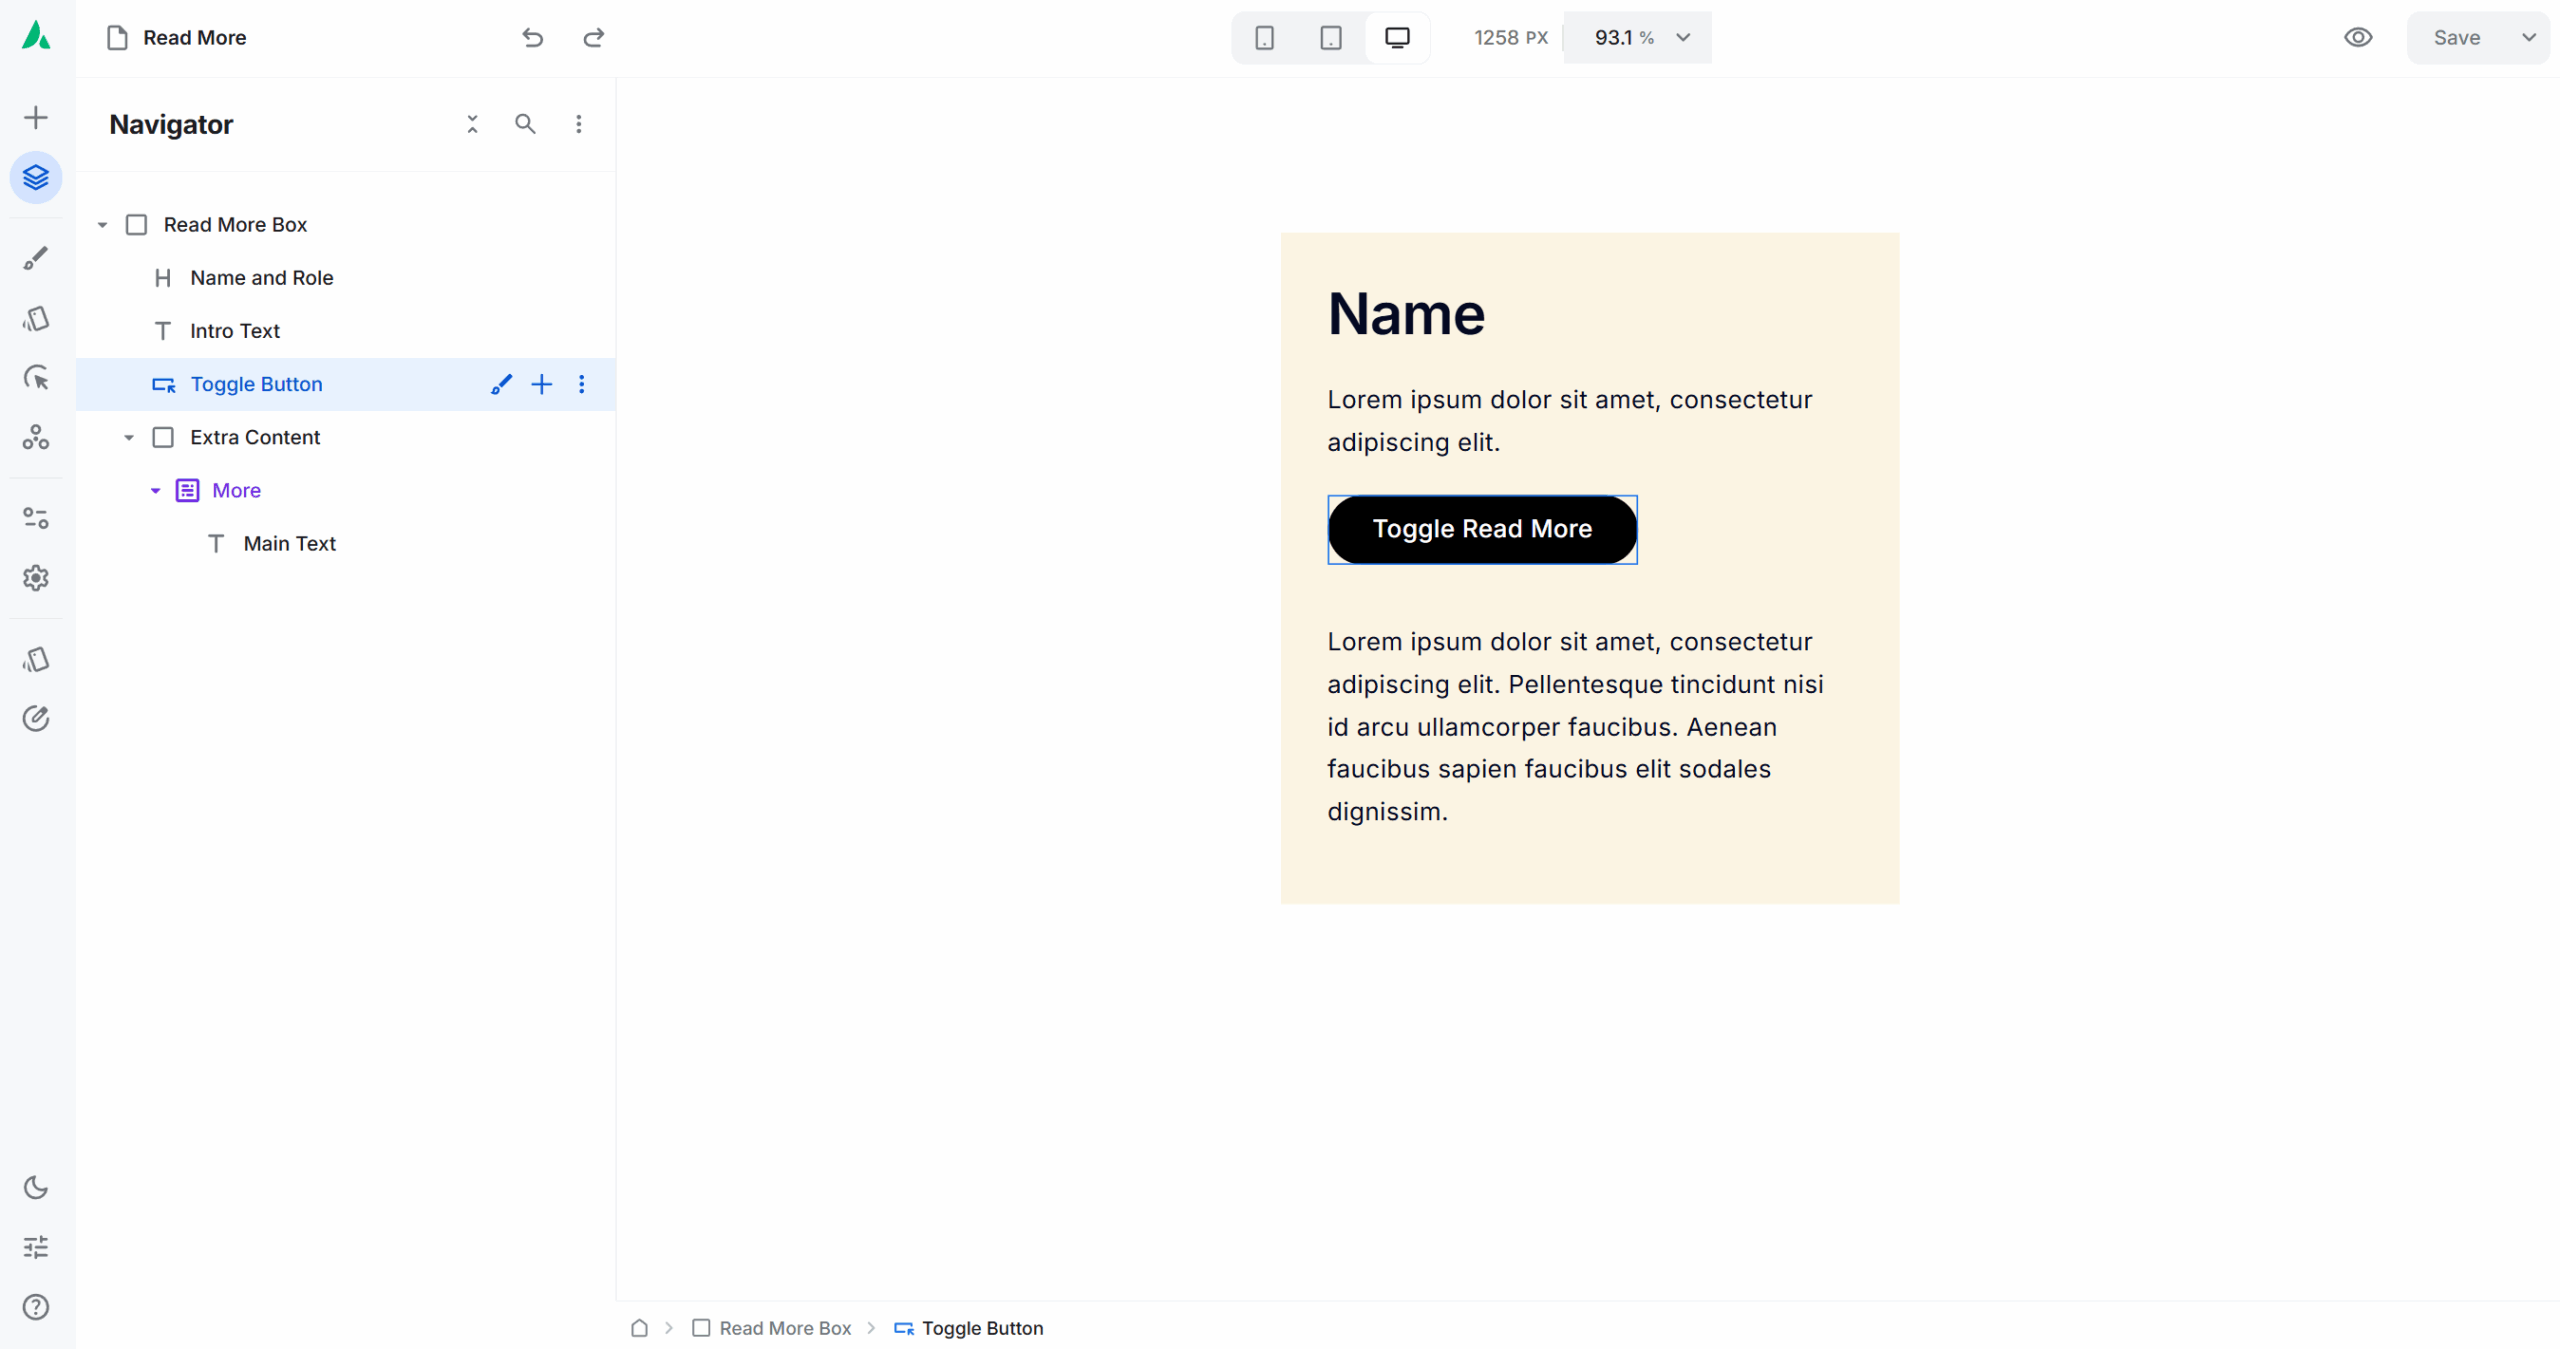Collapse the Read More Box tree item

tap(102, 225)
